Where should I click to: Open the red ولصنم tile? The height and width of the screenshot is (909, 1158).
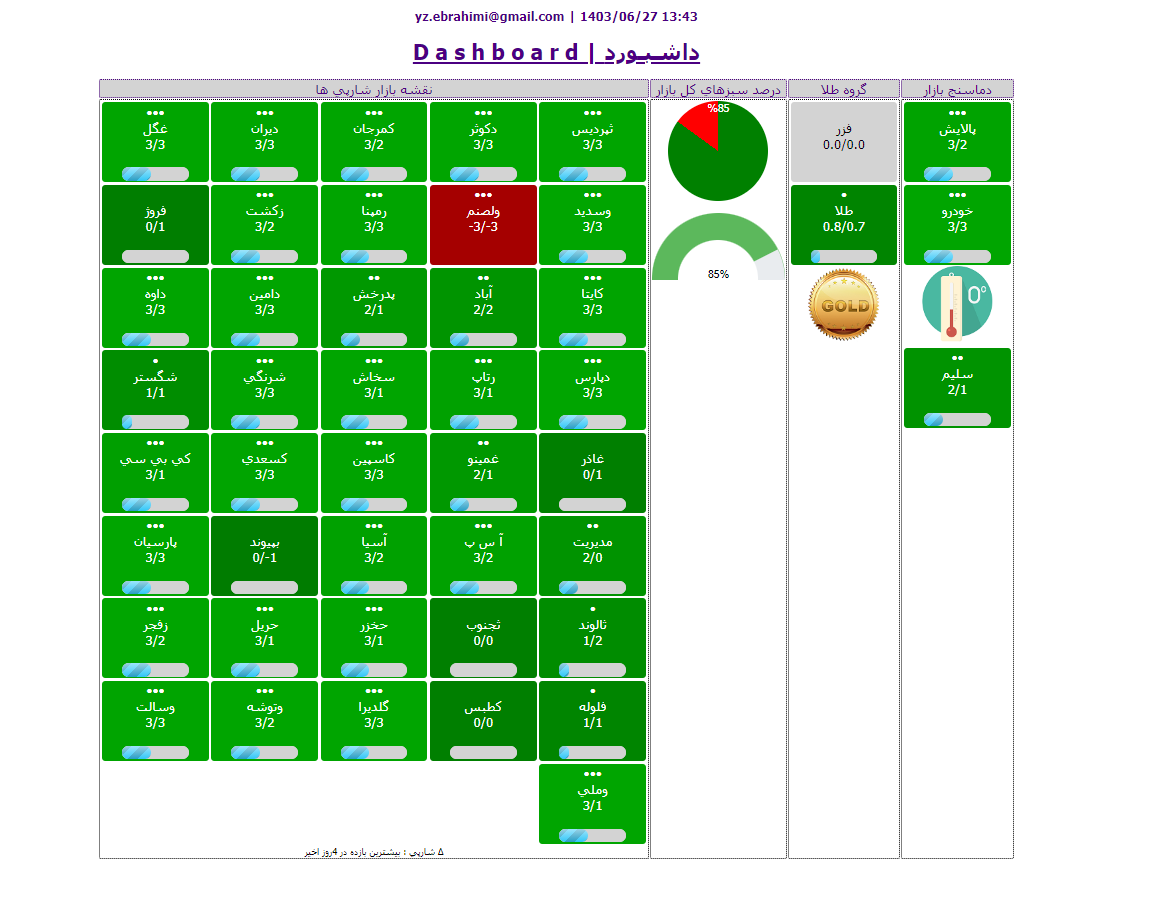tap(483, 224)
